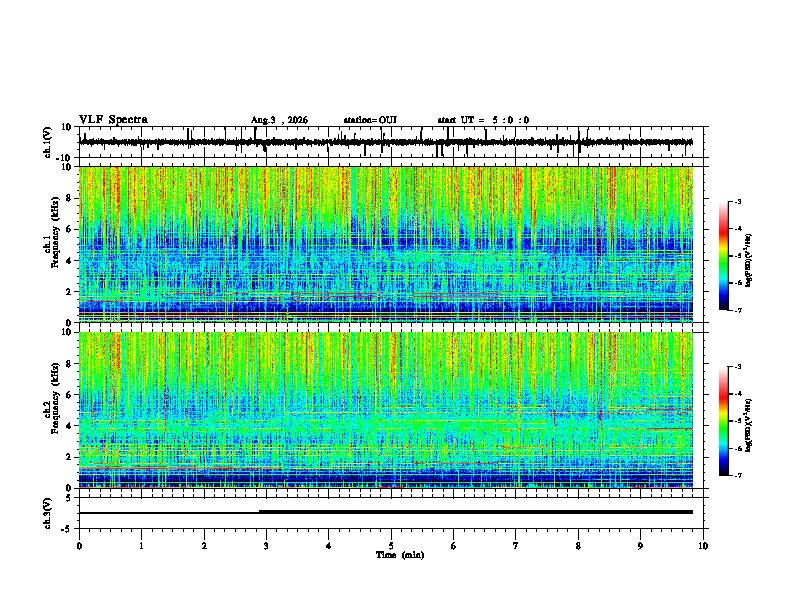
Task: Click time tick label '0' on bottom axis
Action: click(79, 546)
